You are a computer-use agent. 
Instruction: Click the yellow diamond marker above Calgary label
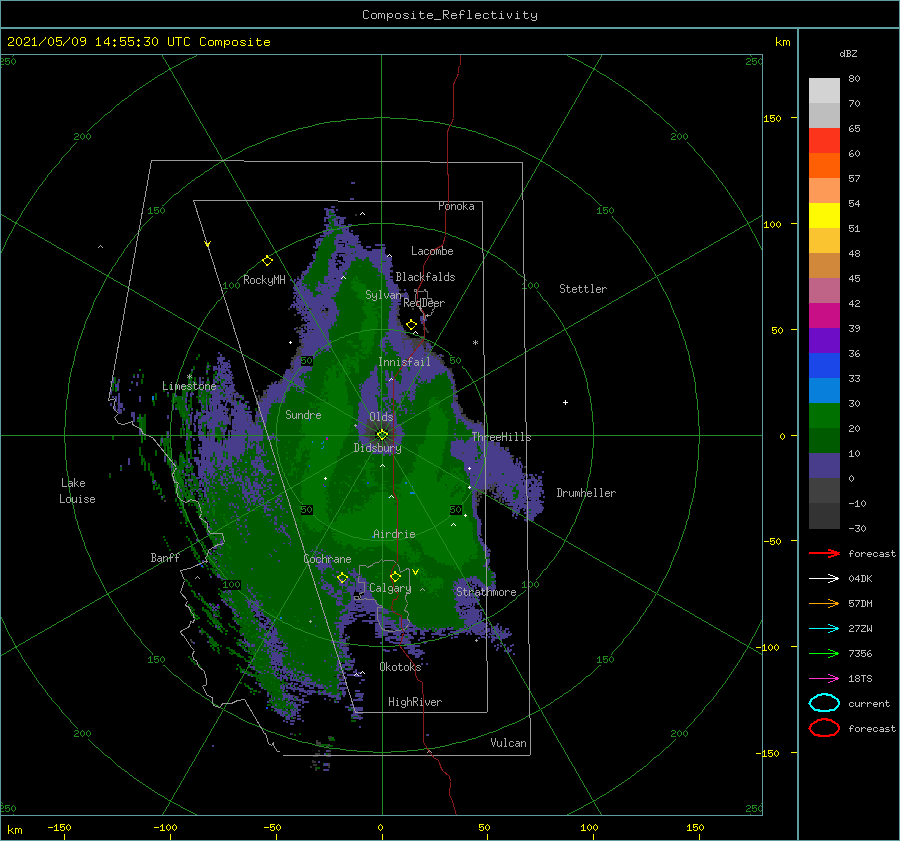point(395,576)
